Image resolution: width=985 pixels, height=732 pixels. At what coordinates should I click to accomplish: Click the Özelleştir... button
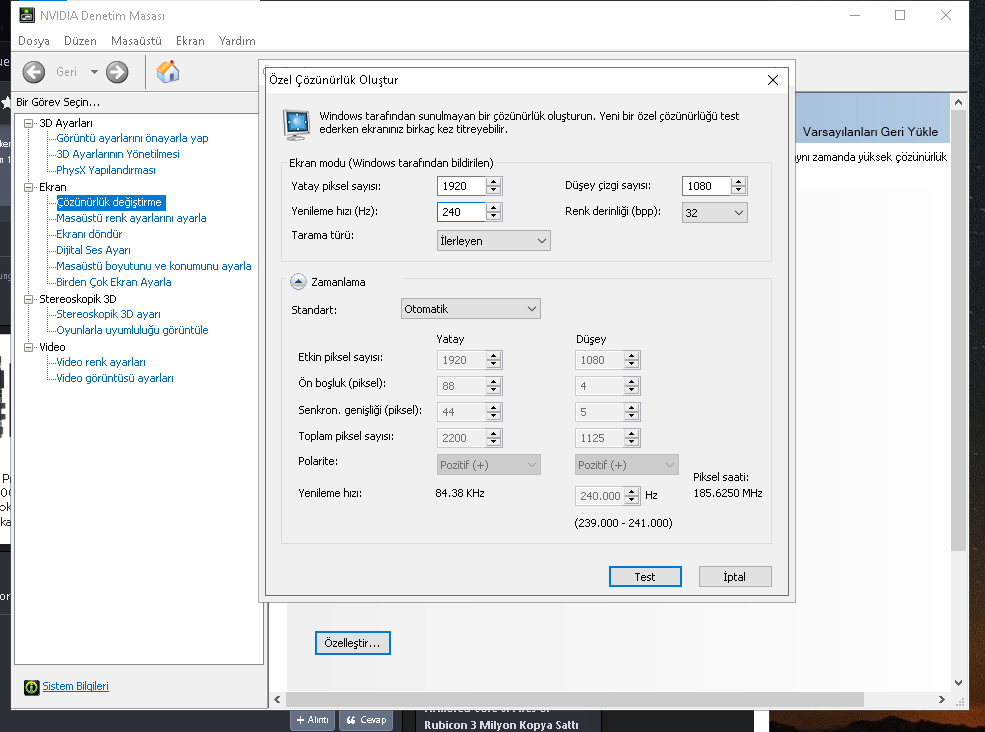[352, 643]
